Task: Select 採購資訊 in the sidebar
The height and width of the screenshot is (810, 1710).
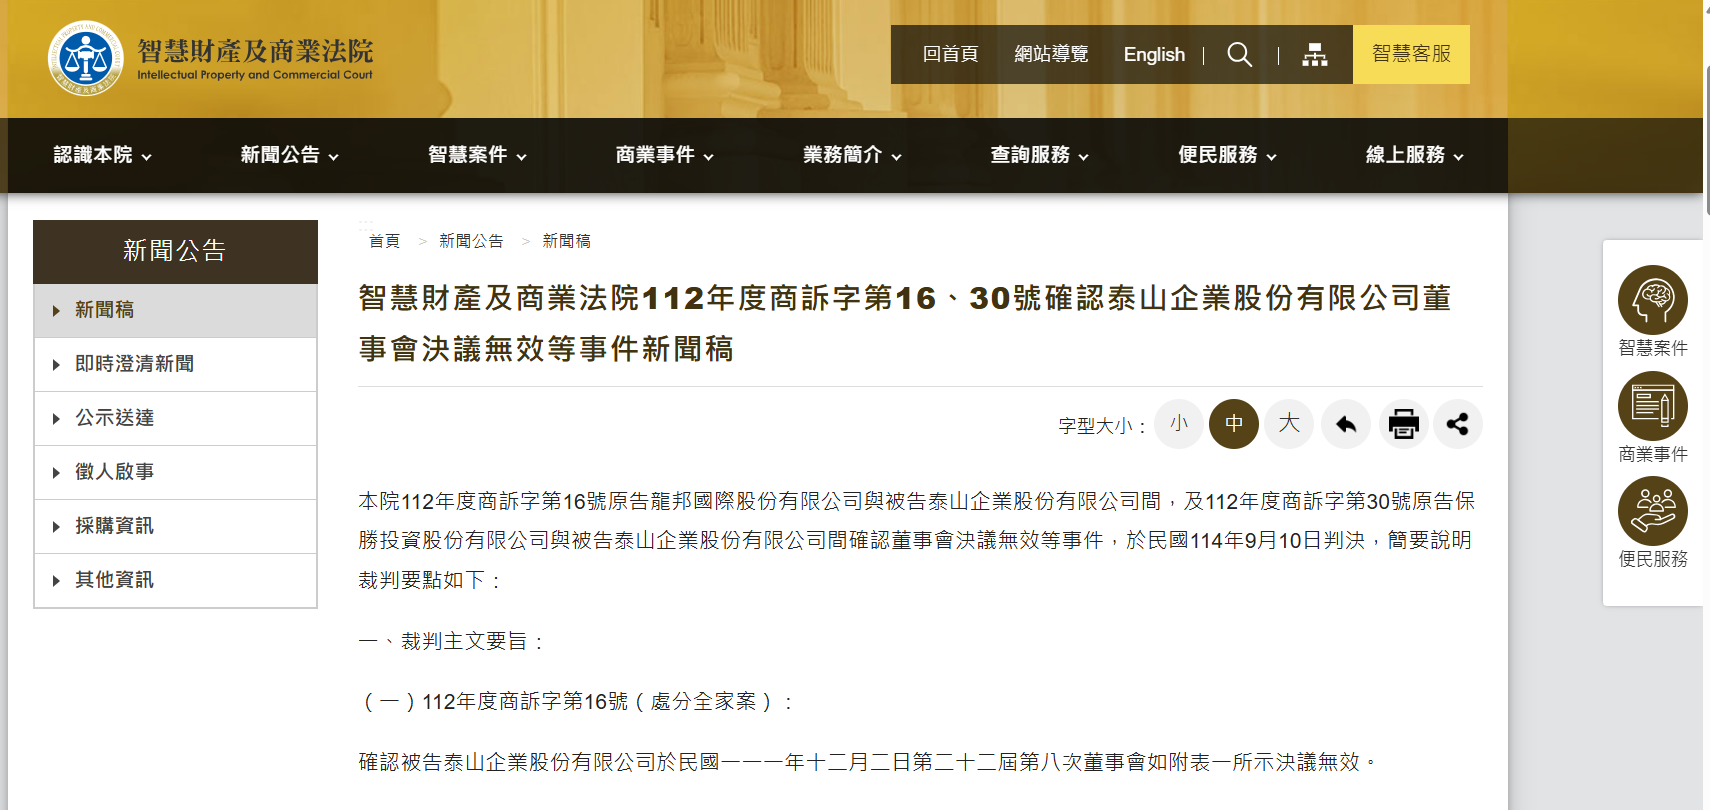Action: (x=175, y=526)
